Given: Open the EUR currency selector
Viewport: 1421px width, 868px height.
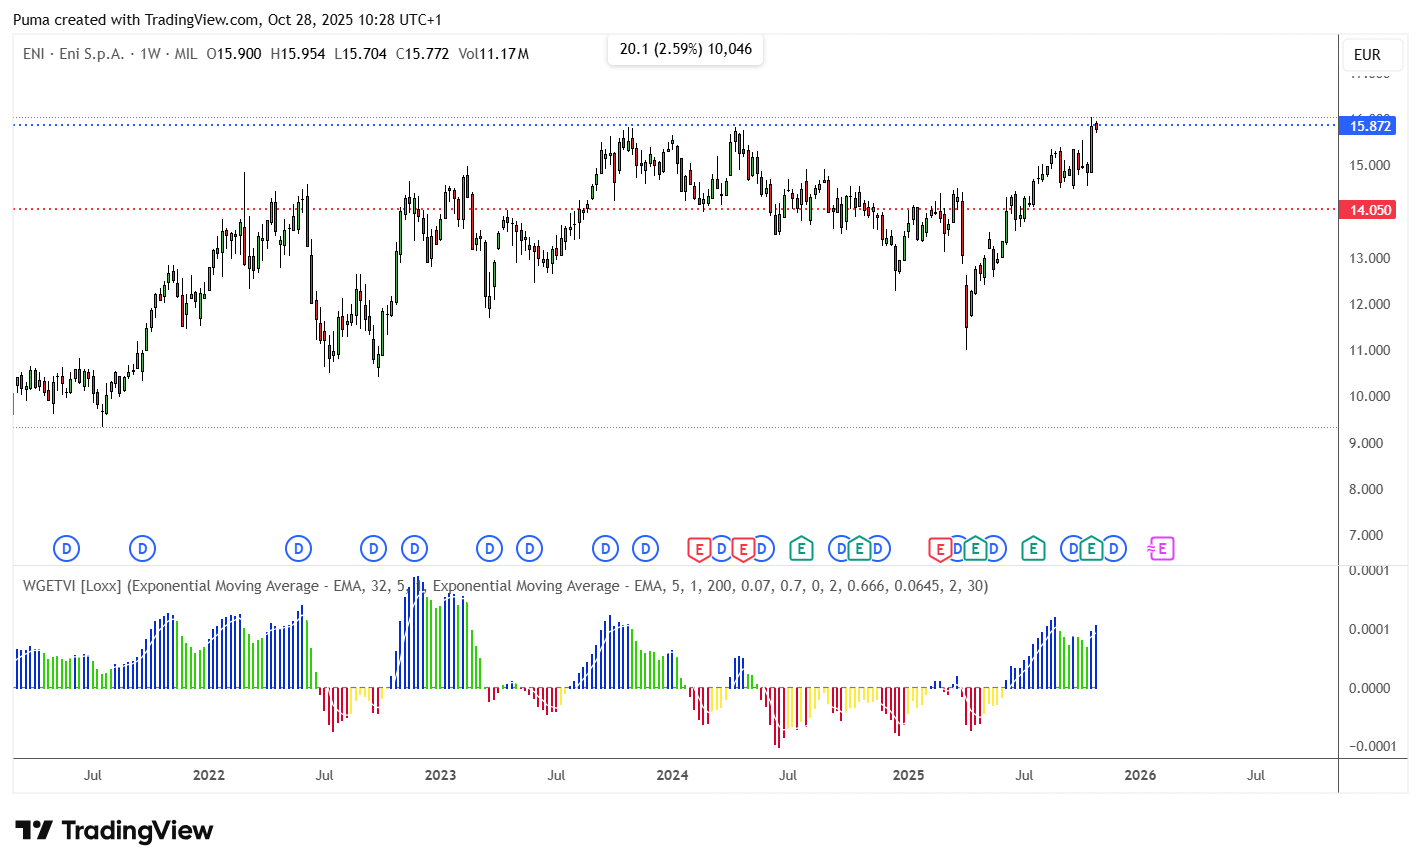Looking at the screenshot, I should click(x=1367, y=55).
